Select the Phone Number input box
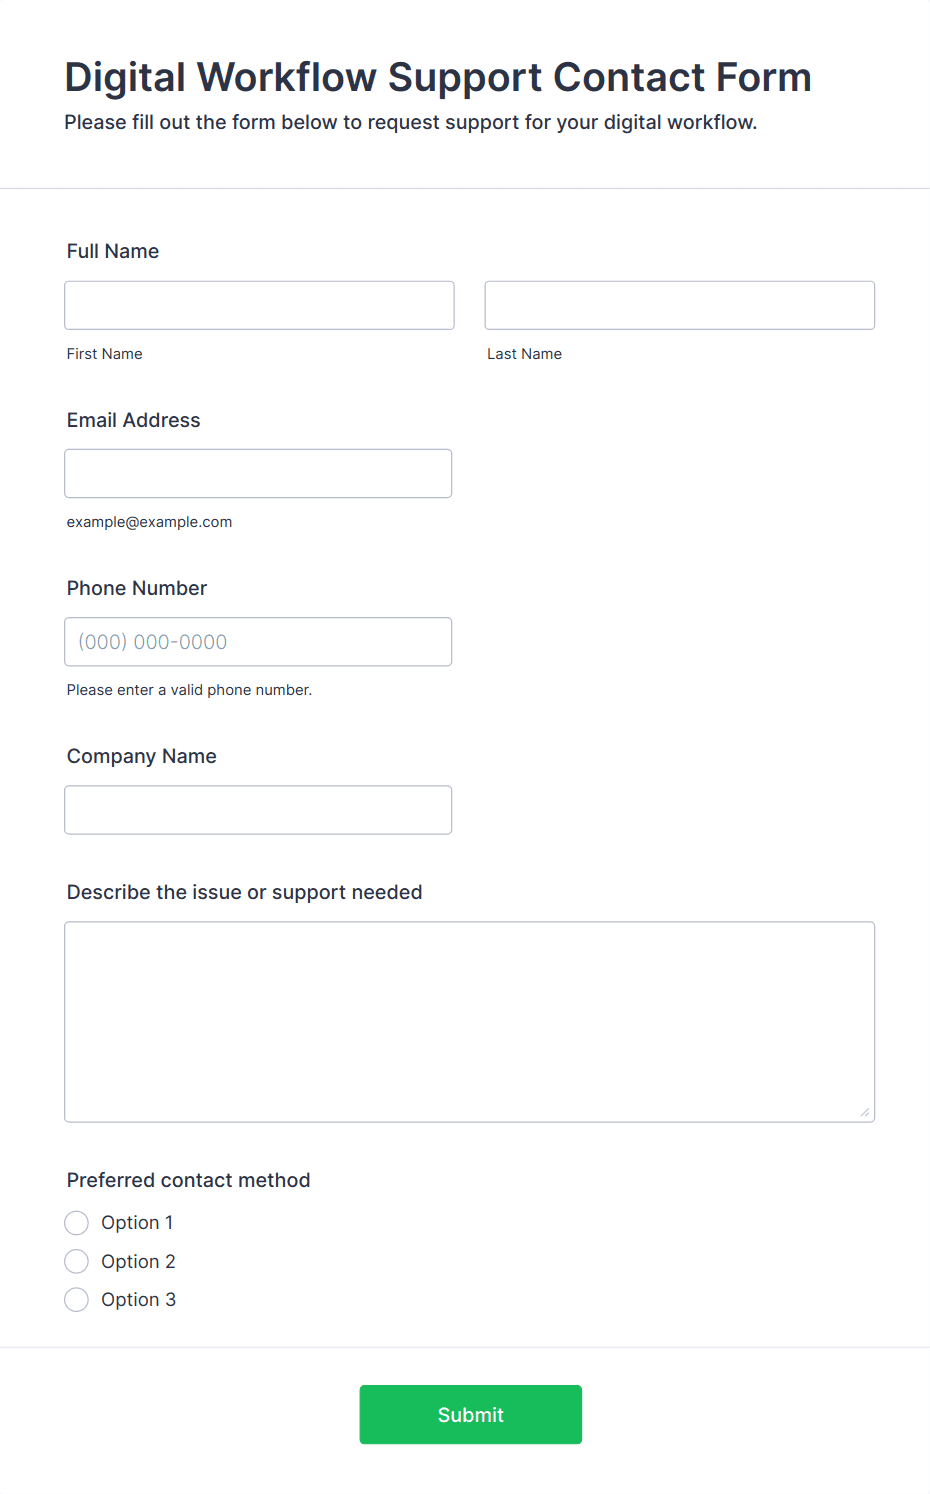The image size is (930, 1494). point(258,642)
